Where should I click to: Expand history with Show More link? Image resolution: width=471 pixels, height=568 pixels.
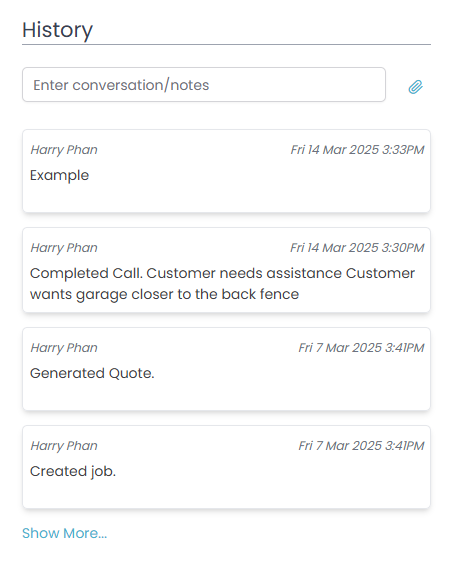(64, 533)
